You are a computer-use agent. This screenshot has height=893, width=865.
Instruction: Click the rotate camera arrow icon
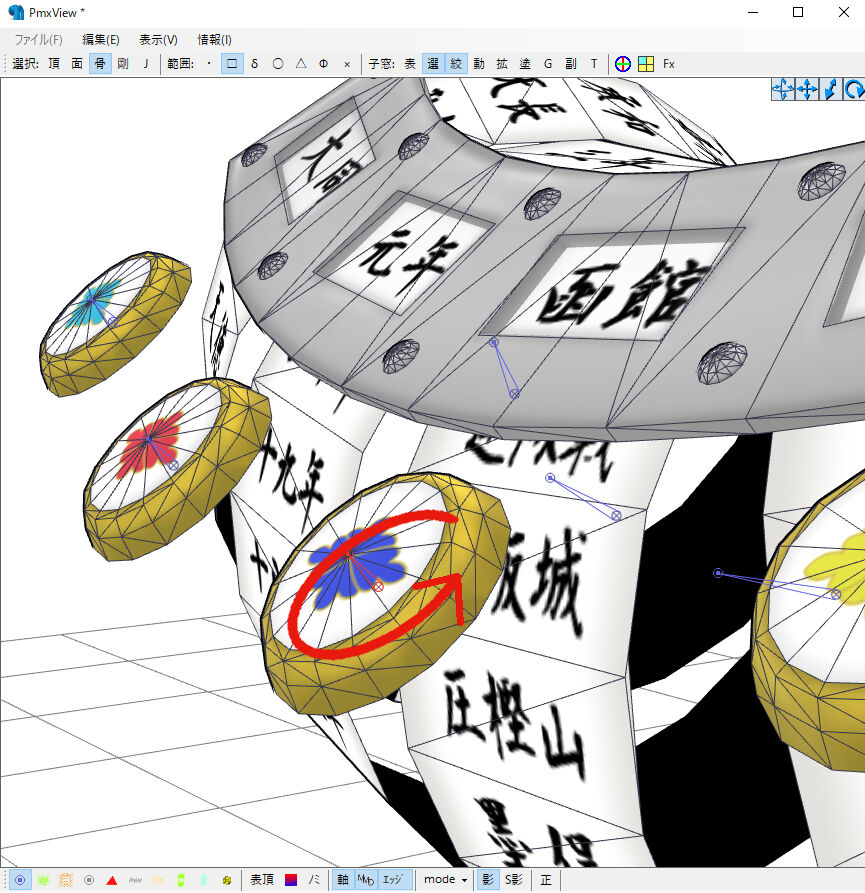coord(854,89)
